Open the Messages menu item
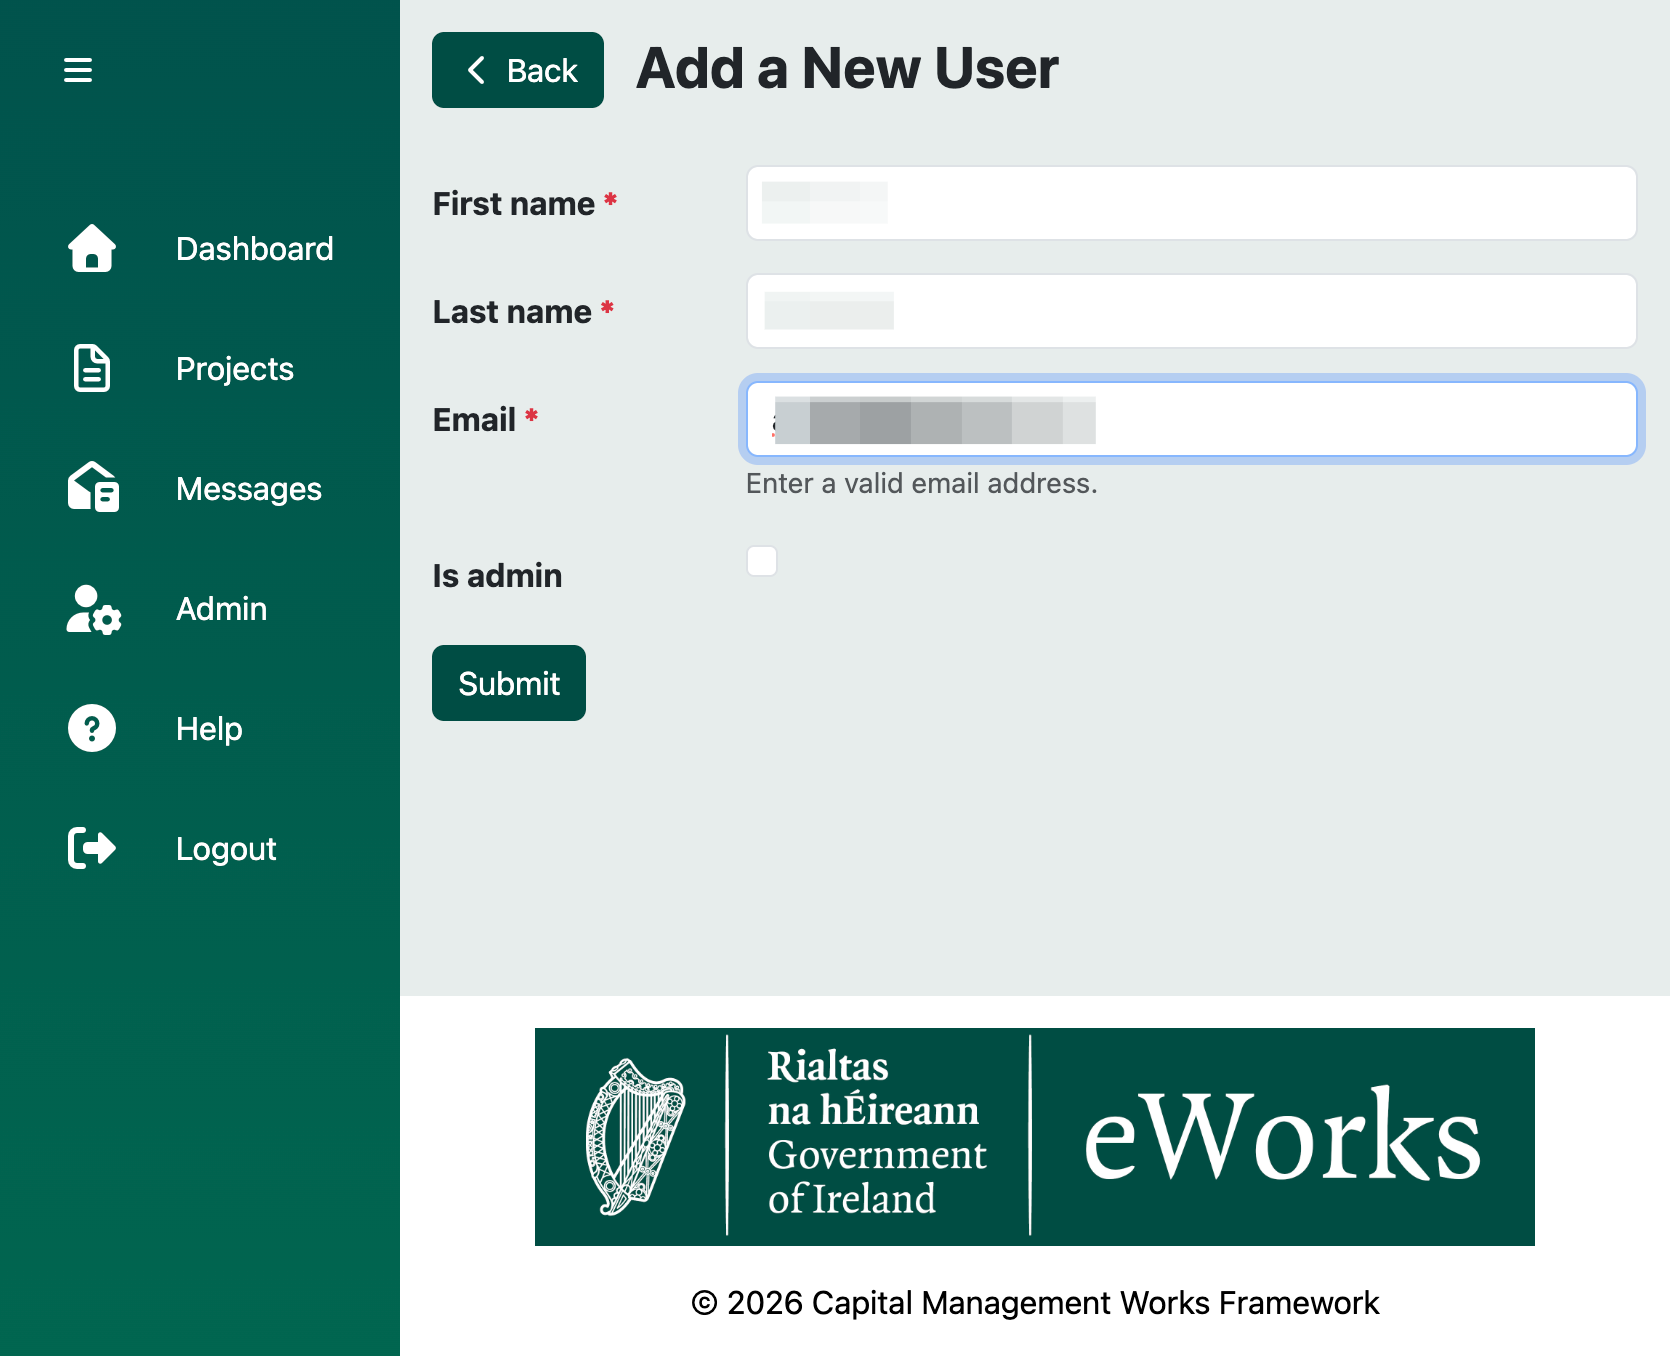This screenshot has width=1670, height=1356. click(x=249, y=489)
